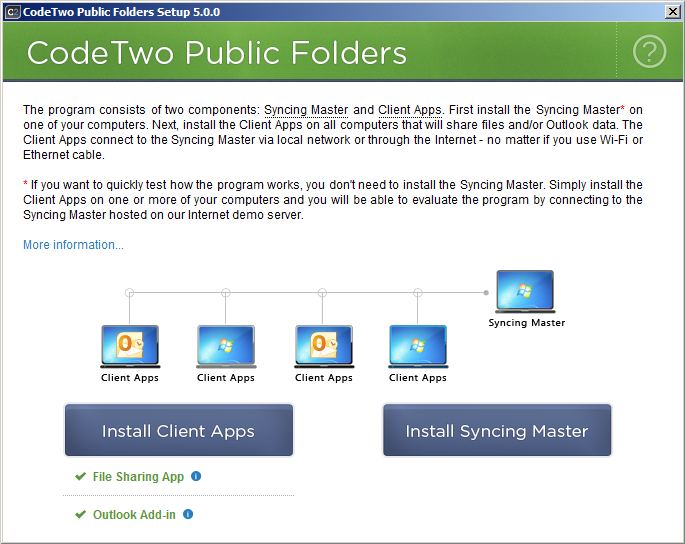Install Client Apps
The width and height of the screenshot is (685, 544).
tap(179, 430)
